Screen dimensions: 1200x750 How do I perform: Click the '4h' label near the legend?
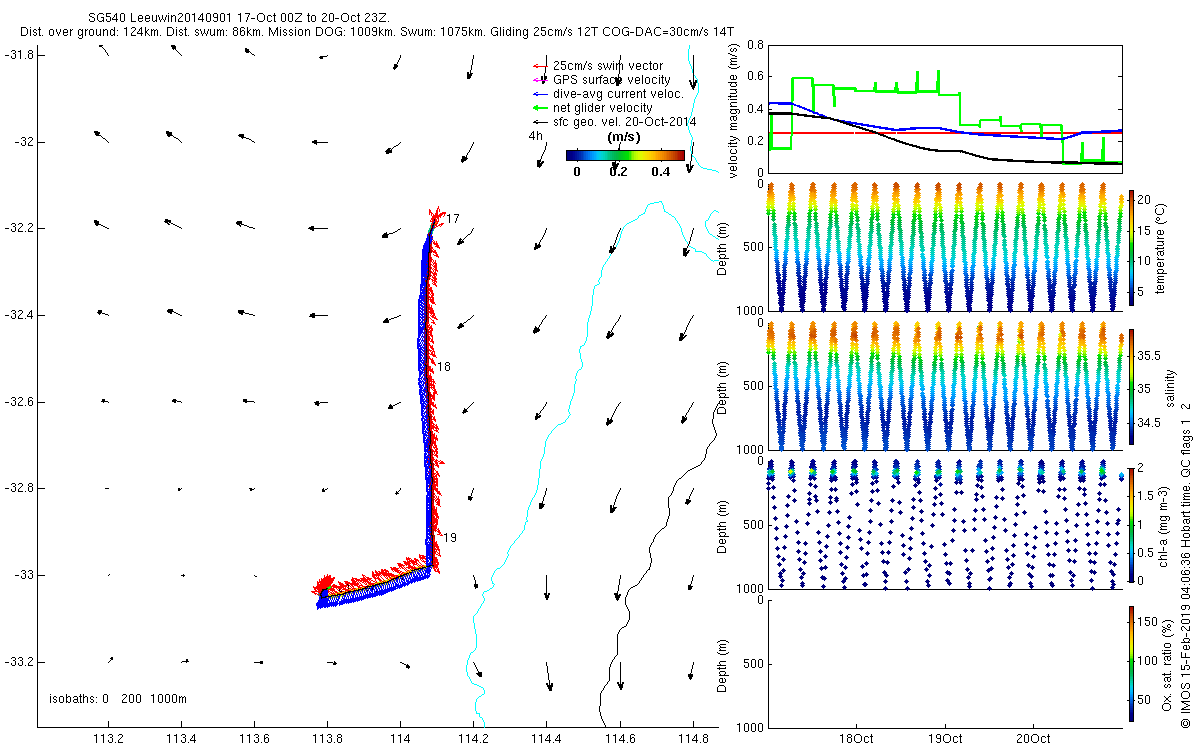[x=536, y=136]
